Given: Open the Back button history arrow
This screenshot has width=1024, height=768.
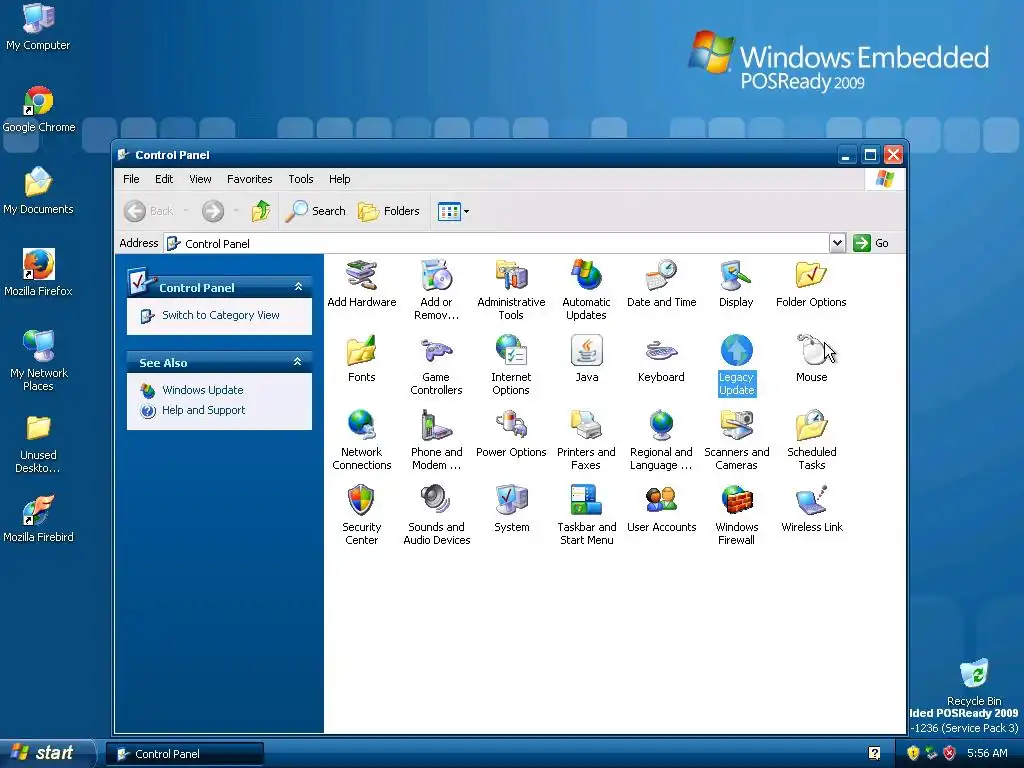Looking at the screenshot, I should pyautogui.click(x=186, y=210).
